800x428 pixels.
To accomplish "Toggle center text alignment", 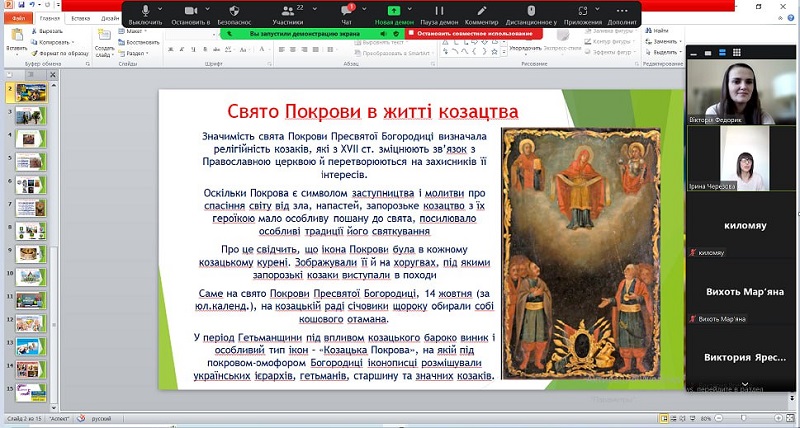I will coord(293,49).
